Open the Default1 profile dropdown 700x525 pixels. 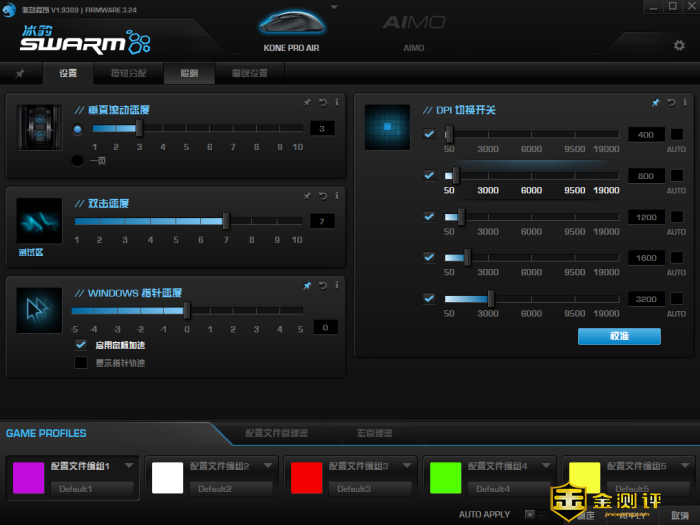tap(92, 489)
